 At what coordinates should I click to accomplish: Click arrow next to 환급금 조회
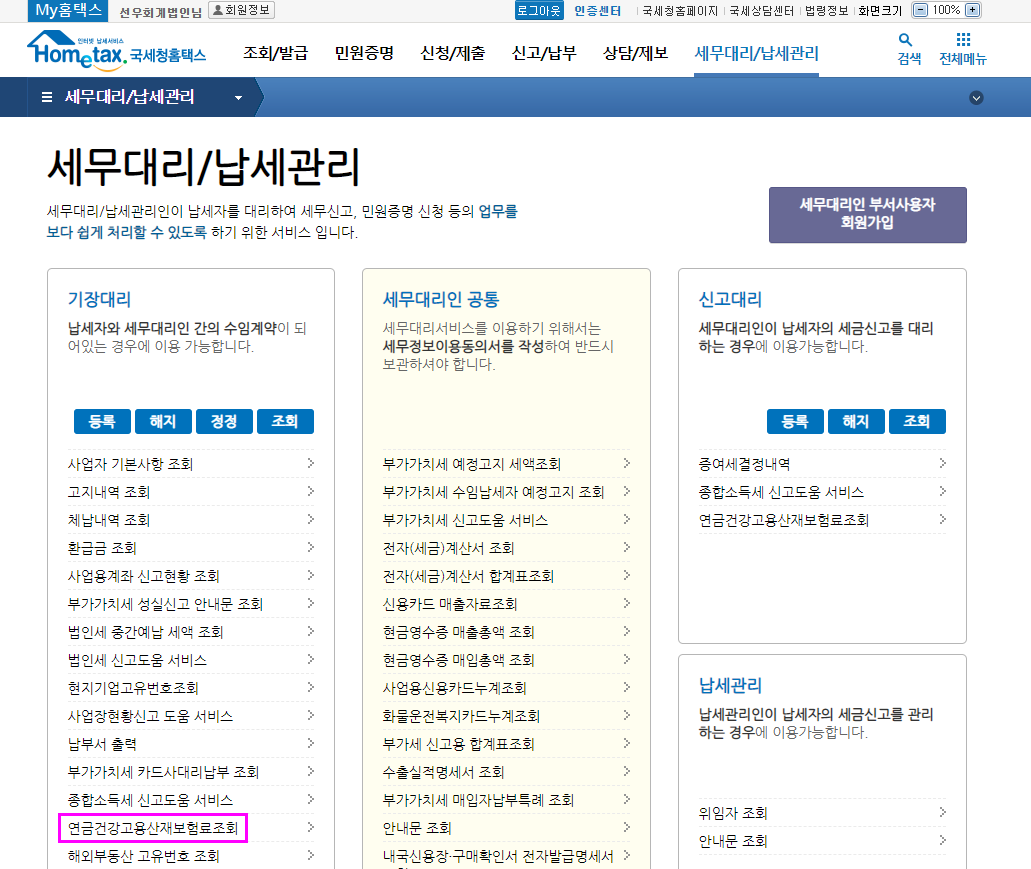[310, 548]
